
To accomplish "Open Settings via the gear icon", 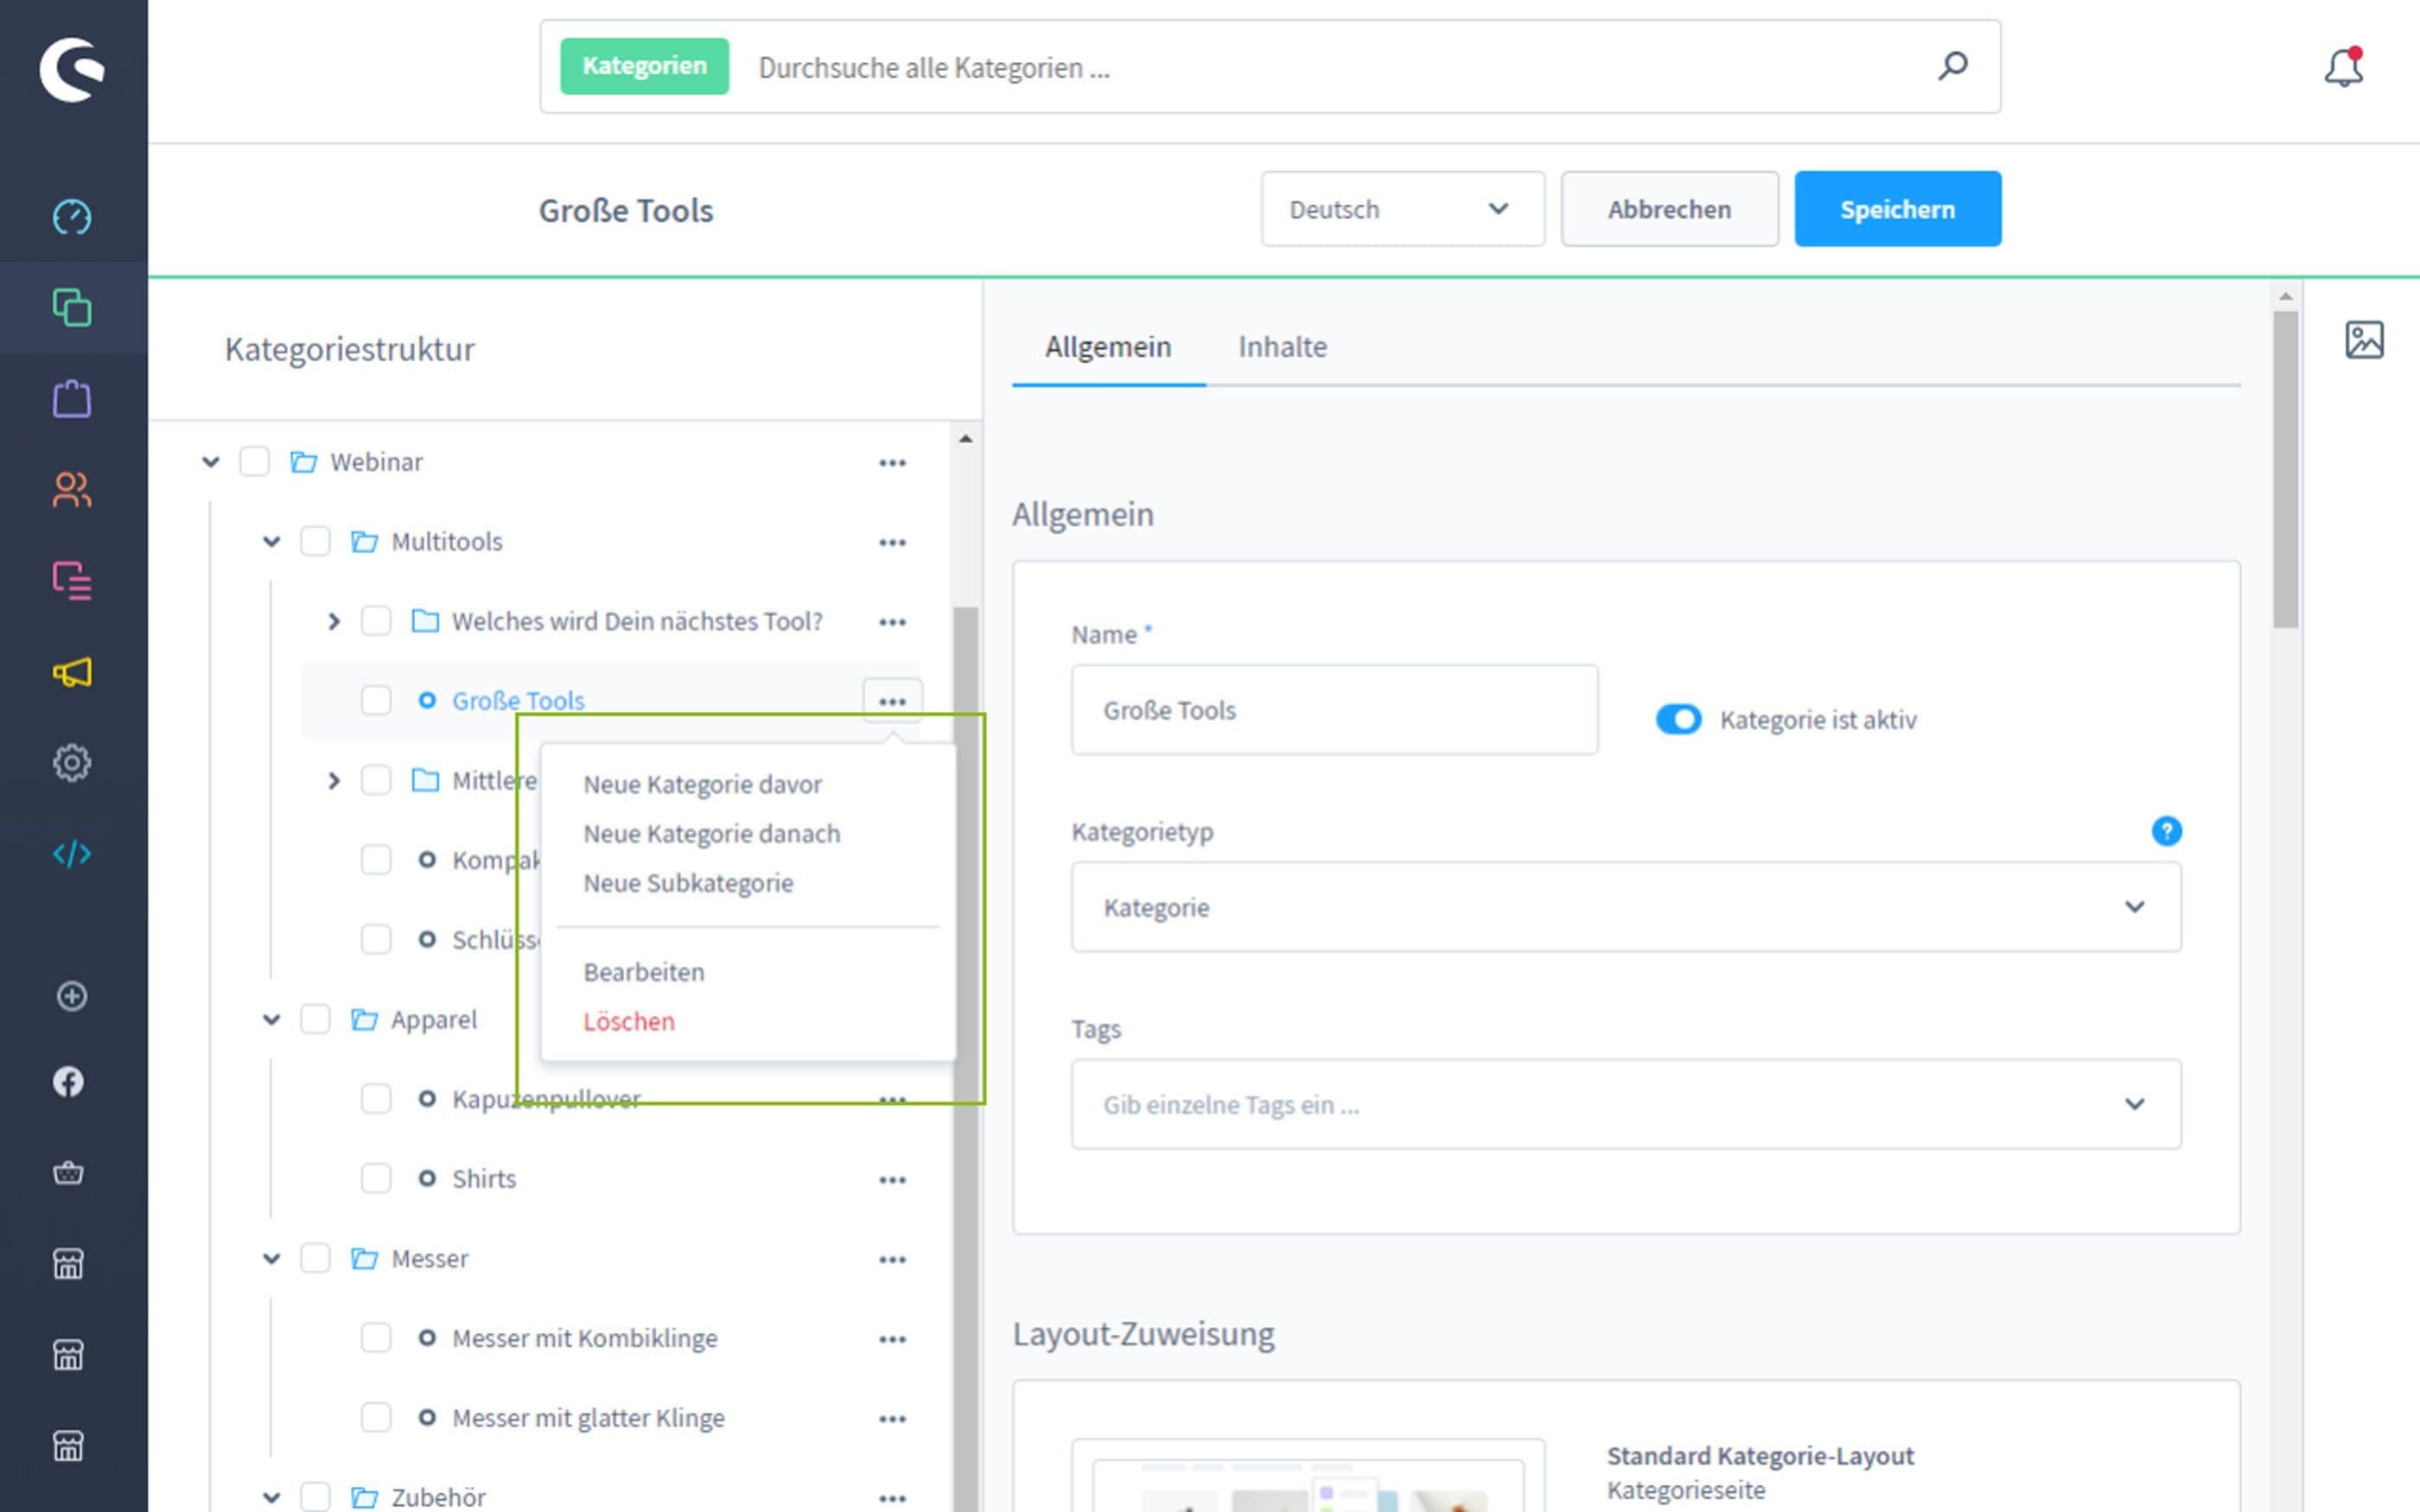I will click(71, 762).
